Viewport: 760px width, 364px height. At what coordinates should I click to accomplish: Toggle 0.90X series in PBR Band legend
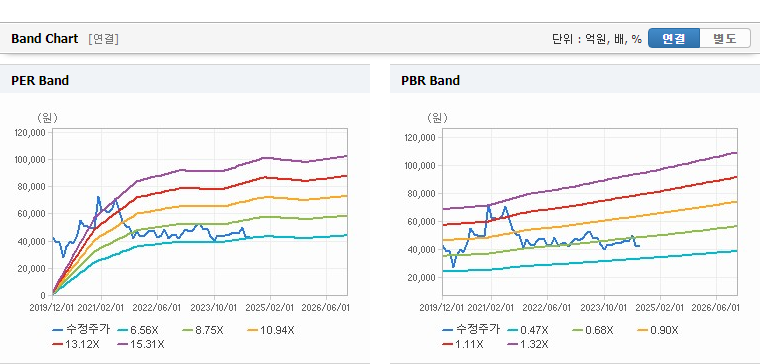click(658, 330)
